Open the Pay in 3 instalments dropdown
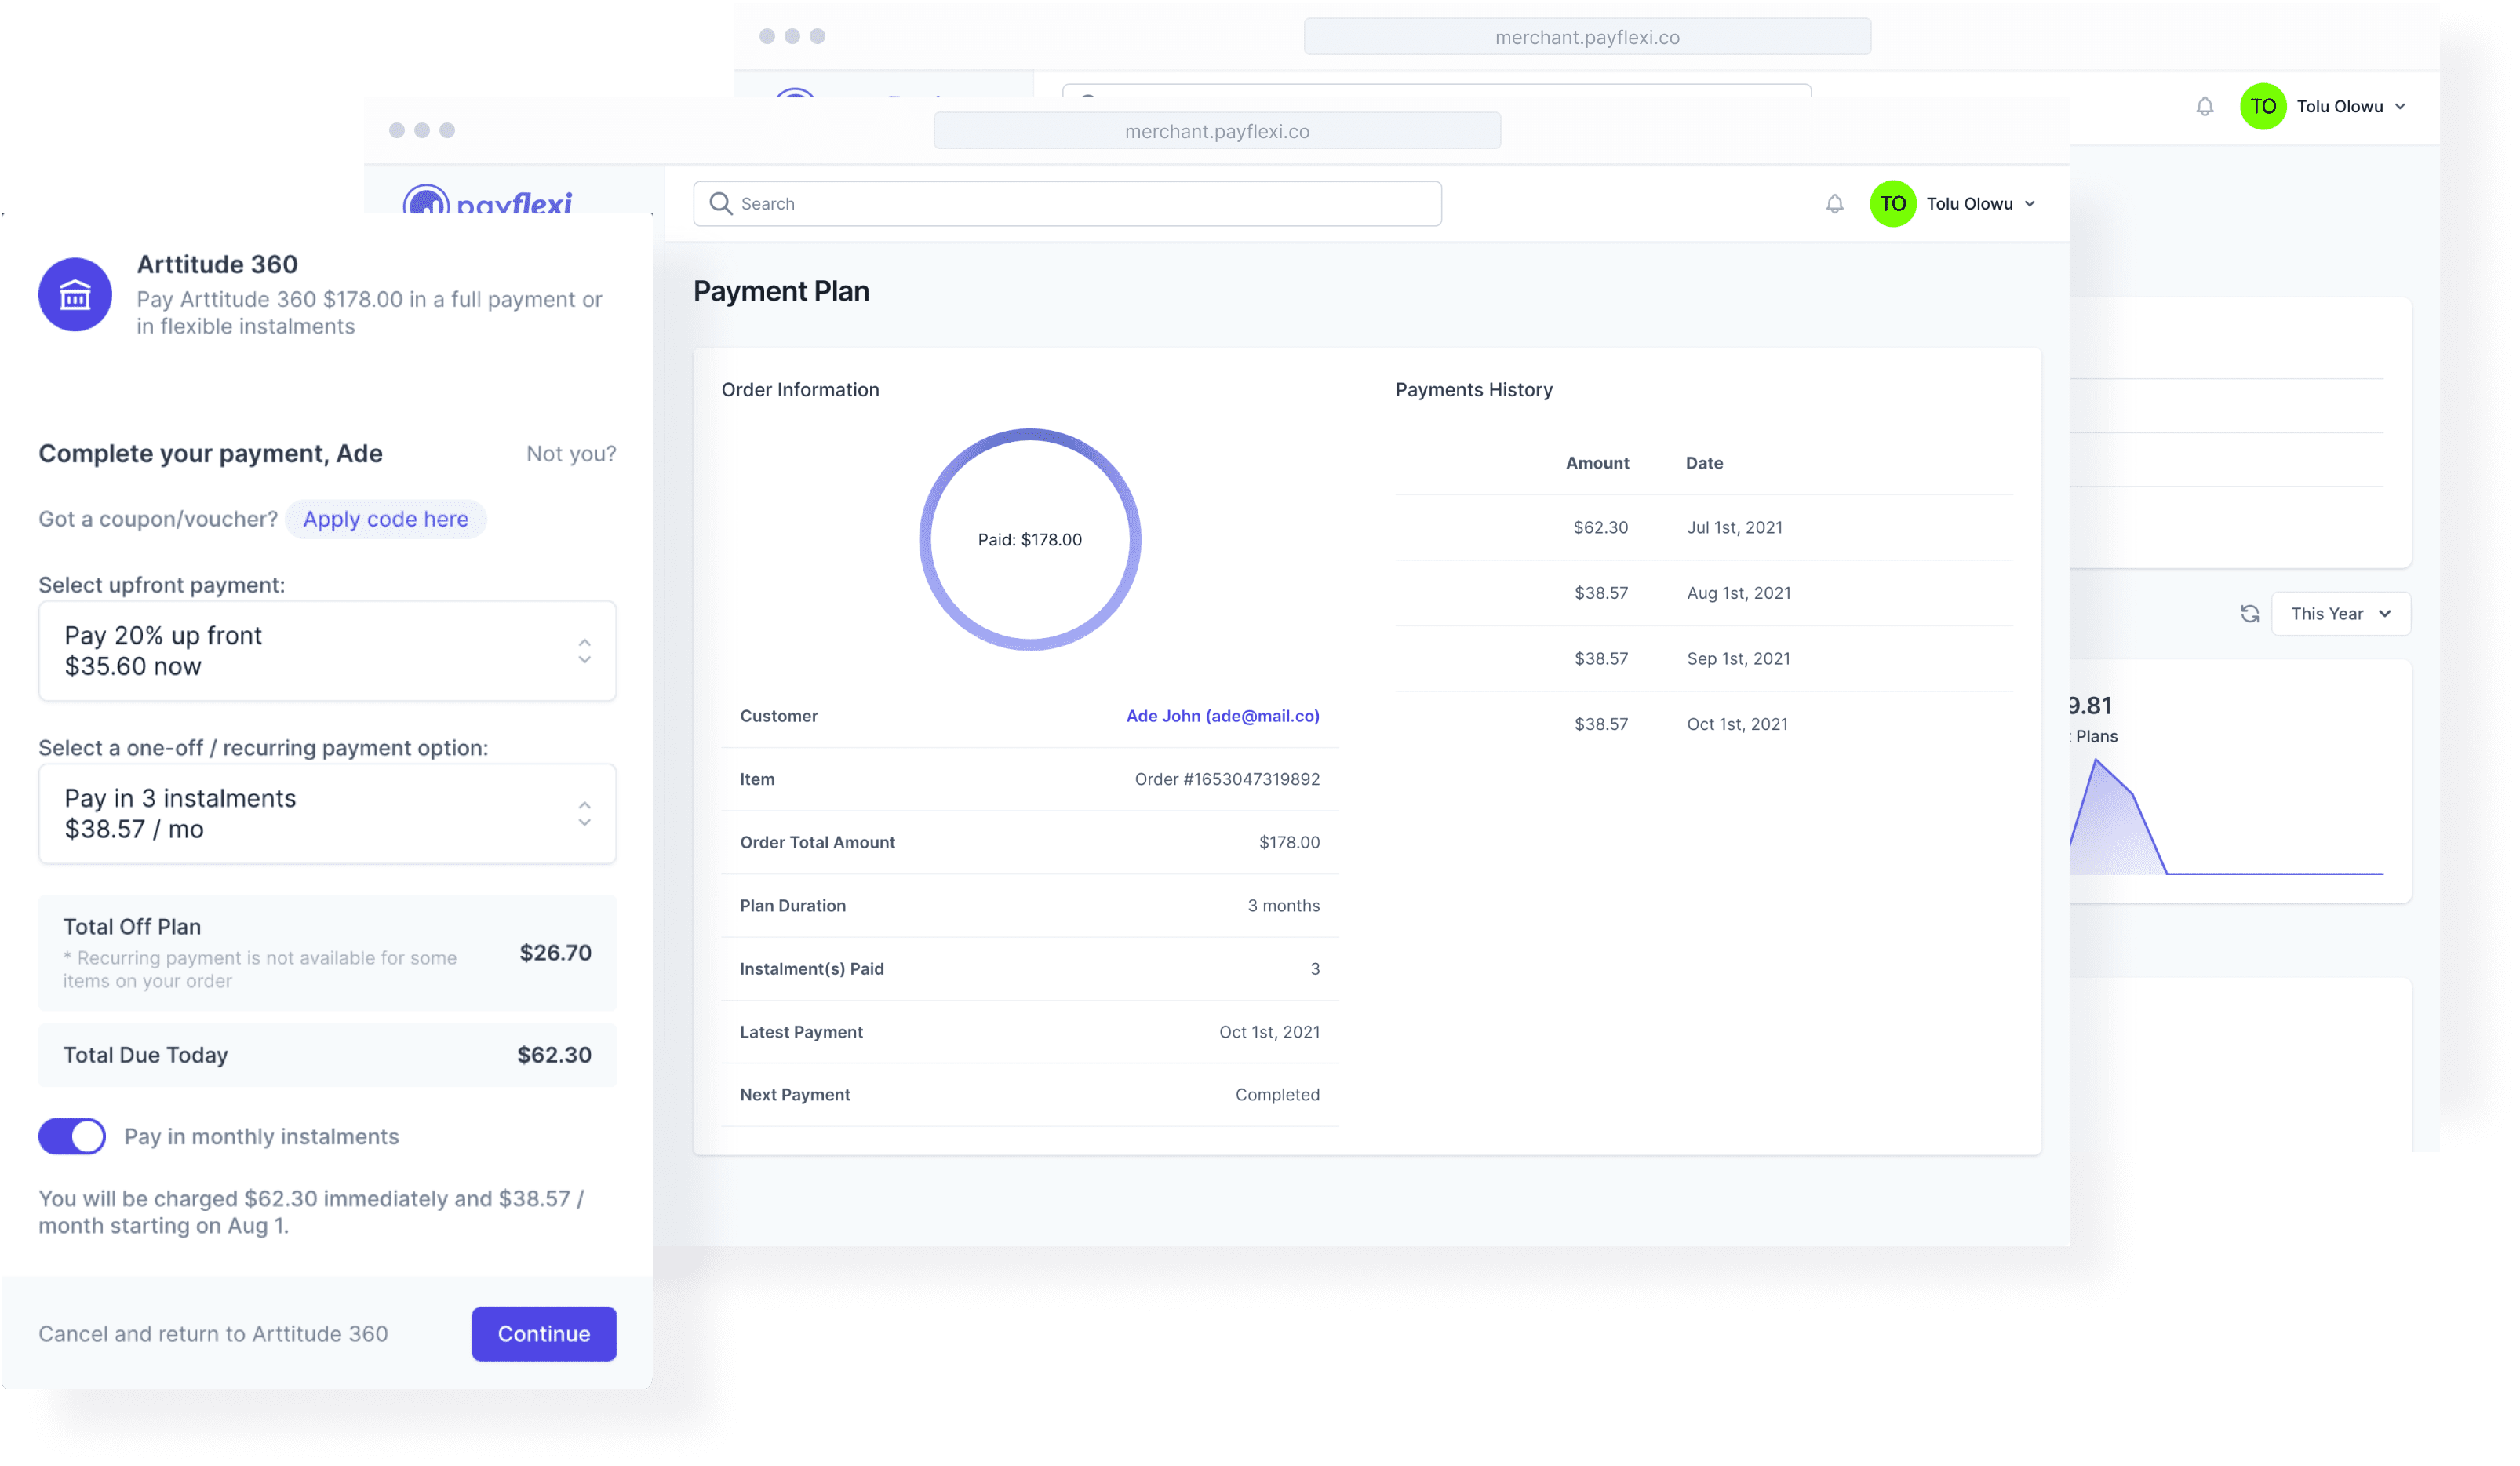This screenshot has height=1466, width=2520. [327, 814]
